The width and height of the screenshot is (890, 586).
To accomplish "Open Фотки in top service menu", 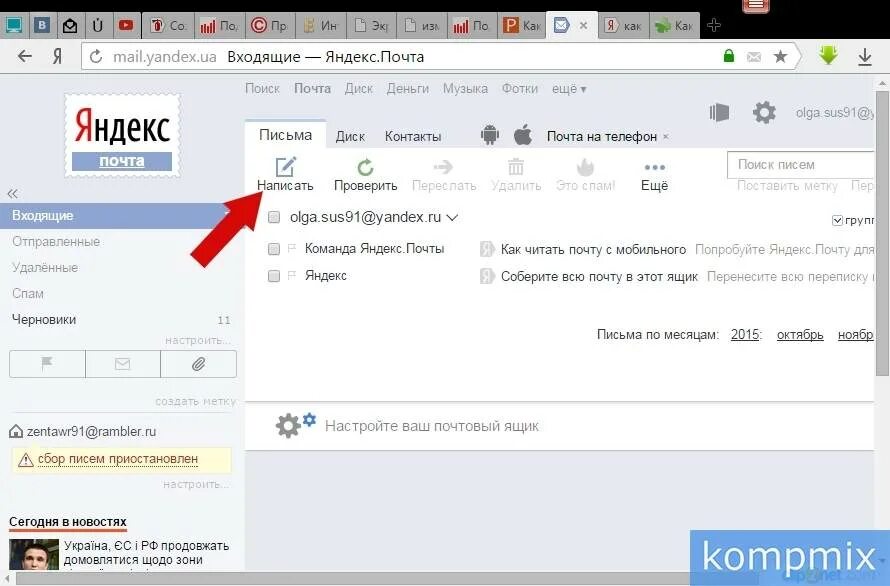I will 519,89.
